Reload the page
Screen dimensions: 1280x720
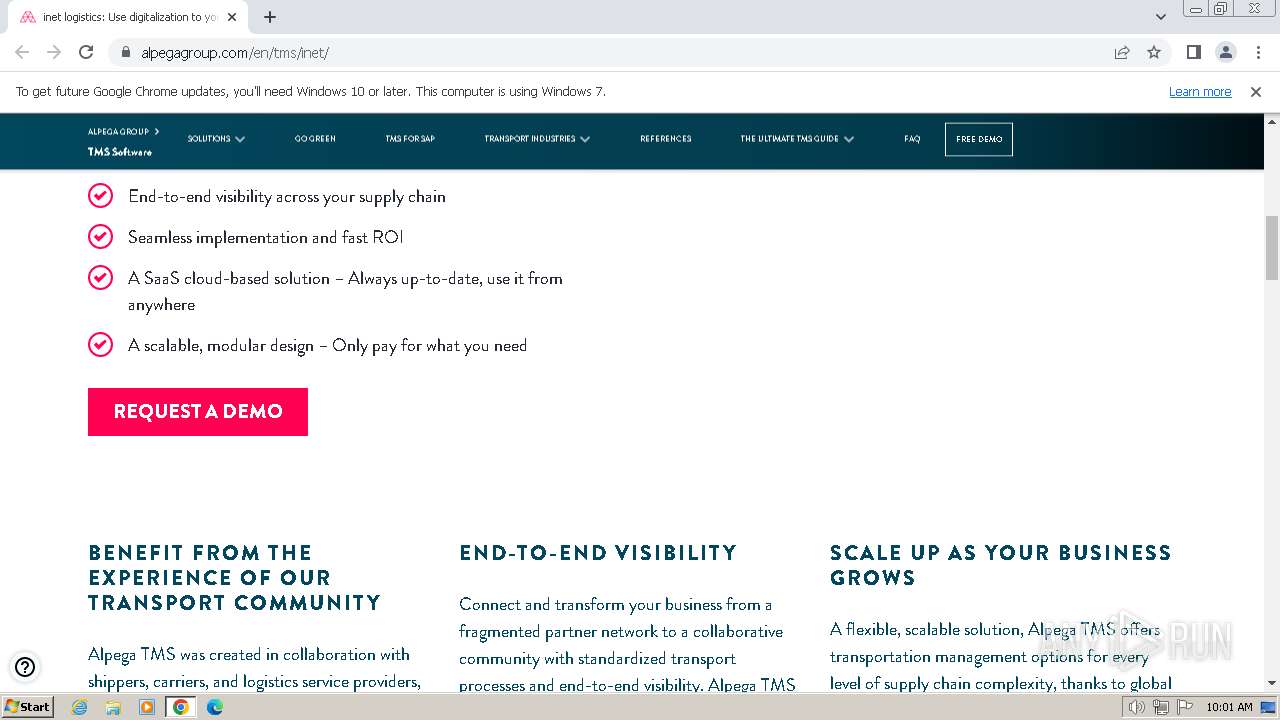click(x=86, y=52)
